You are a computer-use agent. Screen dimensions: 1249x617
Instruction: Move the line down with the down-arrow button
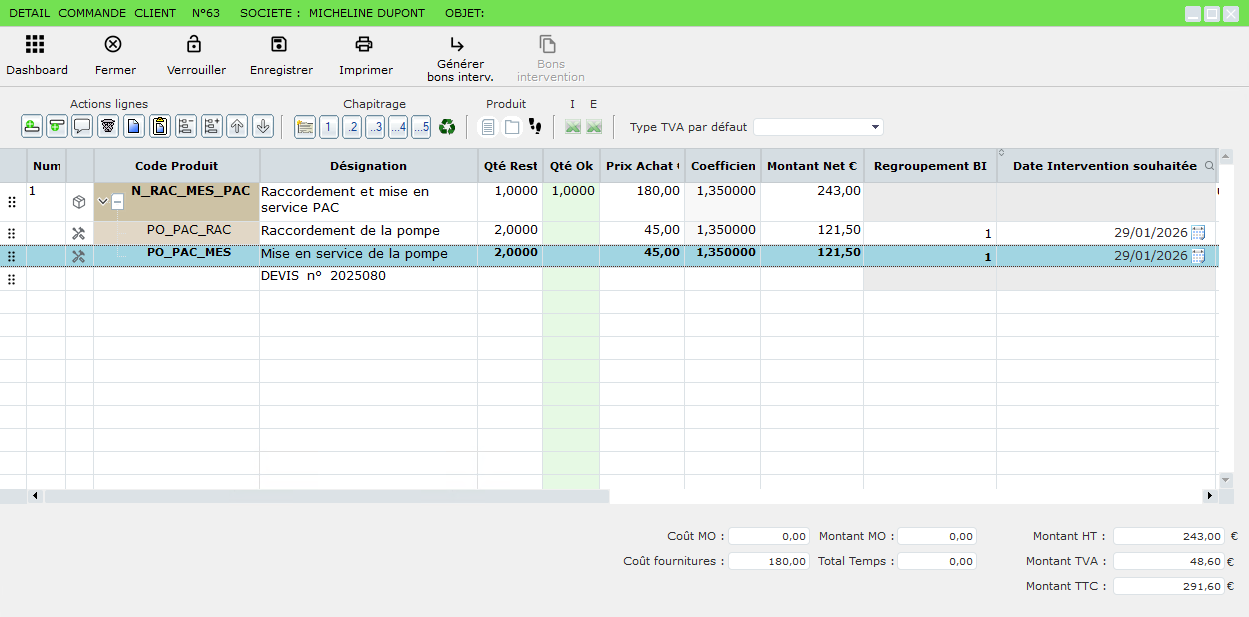coord(263,127)
